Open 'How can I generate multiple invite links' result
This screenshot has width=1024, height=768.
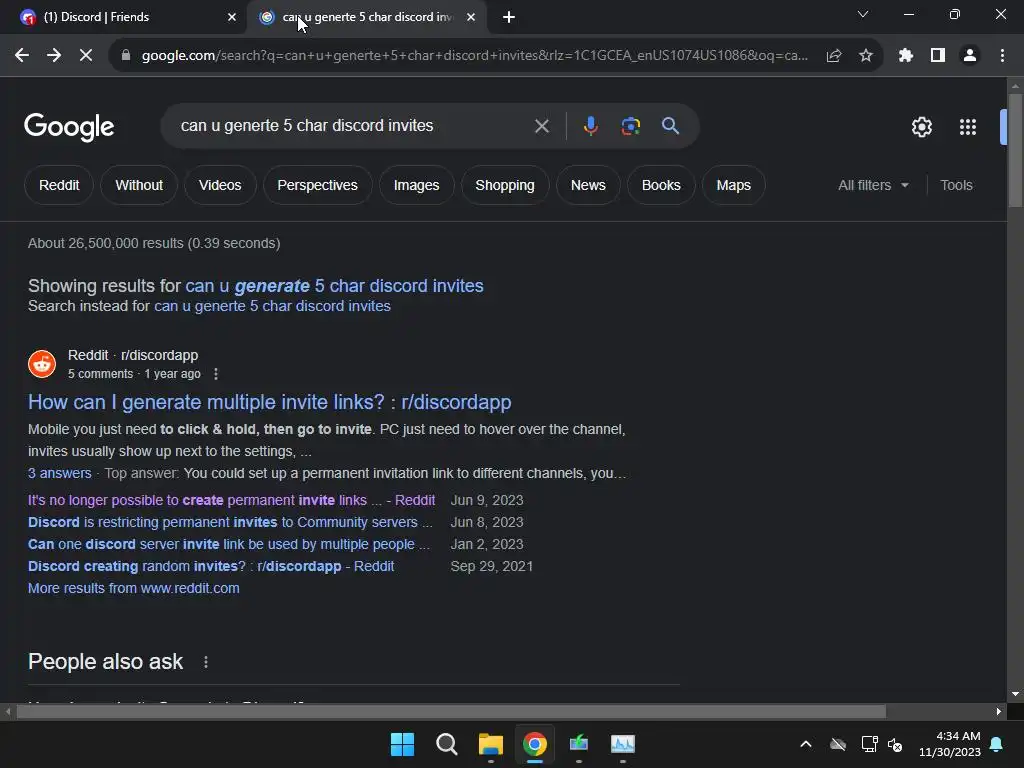tap(270, 402)
